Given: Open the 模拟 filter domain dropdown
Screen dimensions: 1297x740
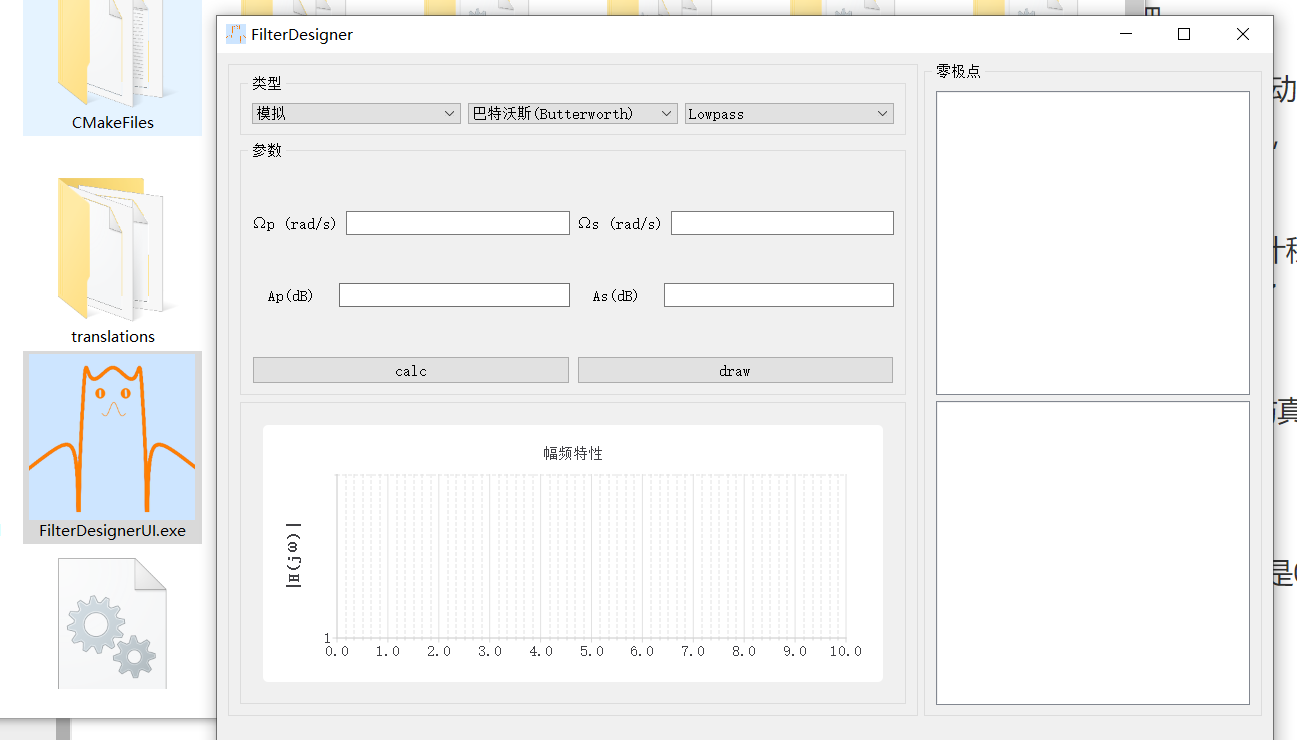Looking at the screenshot, I should tap(356, 114).
